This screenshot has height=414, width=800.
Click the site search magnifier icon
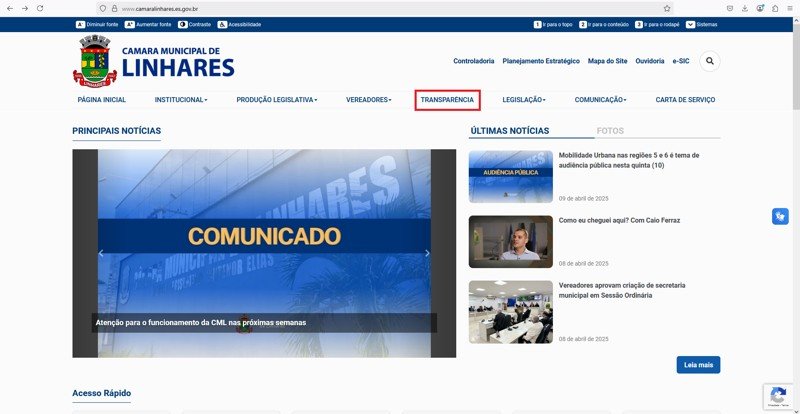tap(710, 61)
